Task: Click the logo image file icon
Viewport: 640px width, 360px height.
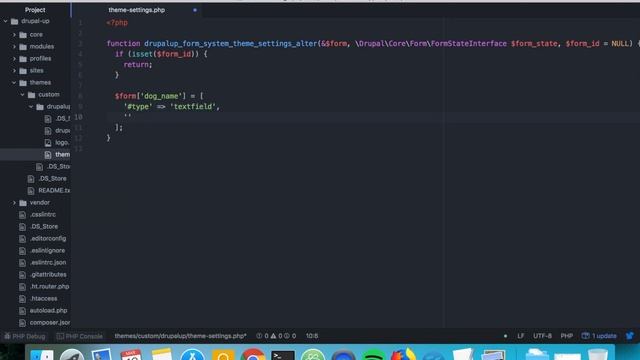Action: (x=48, y=142)
